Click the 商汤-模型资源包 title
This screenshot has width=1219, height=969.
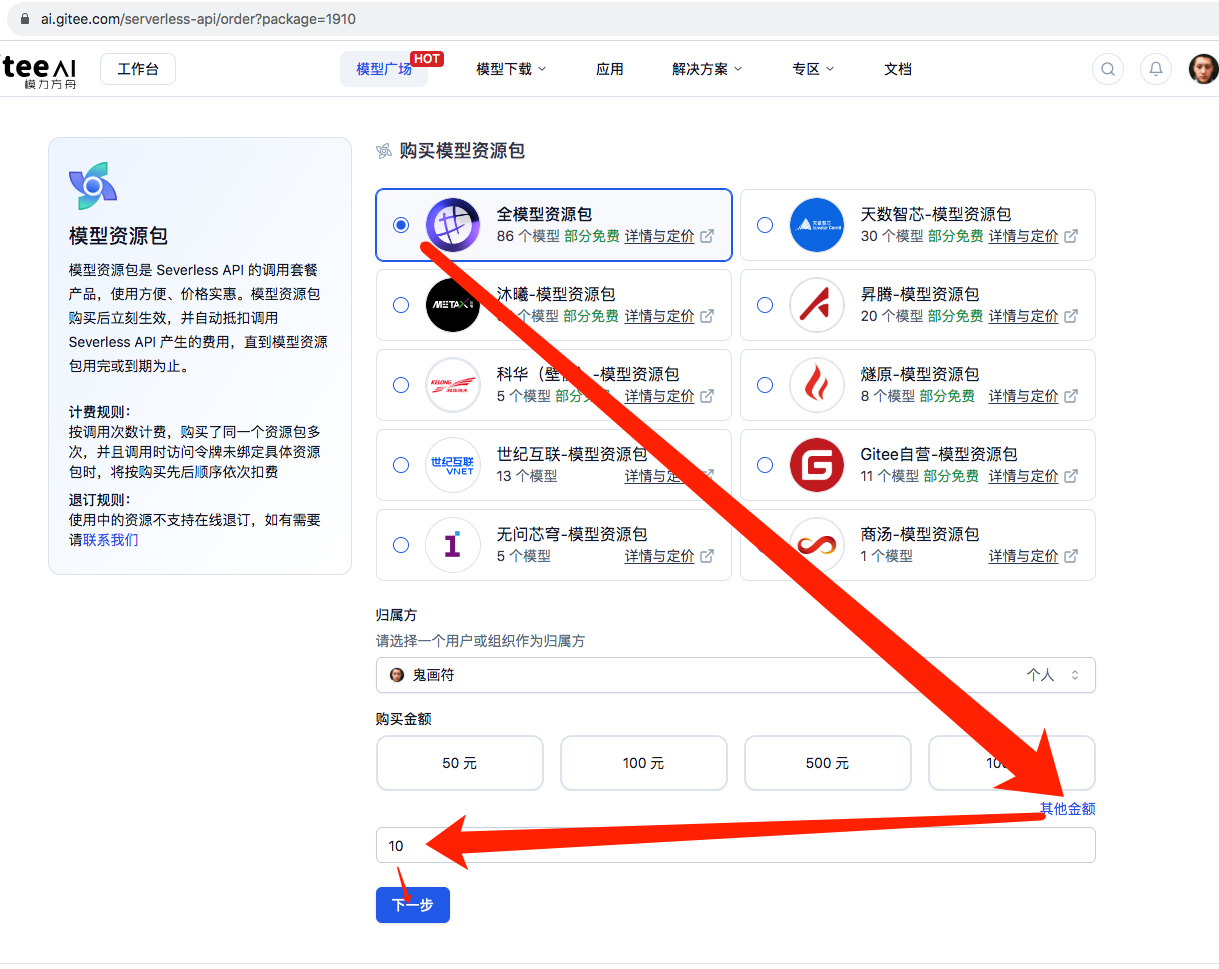[x=920, y=534]
